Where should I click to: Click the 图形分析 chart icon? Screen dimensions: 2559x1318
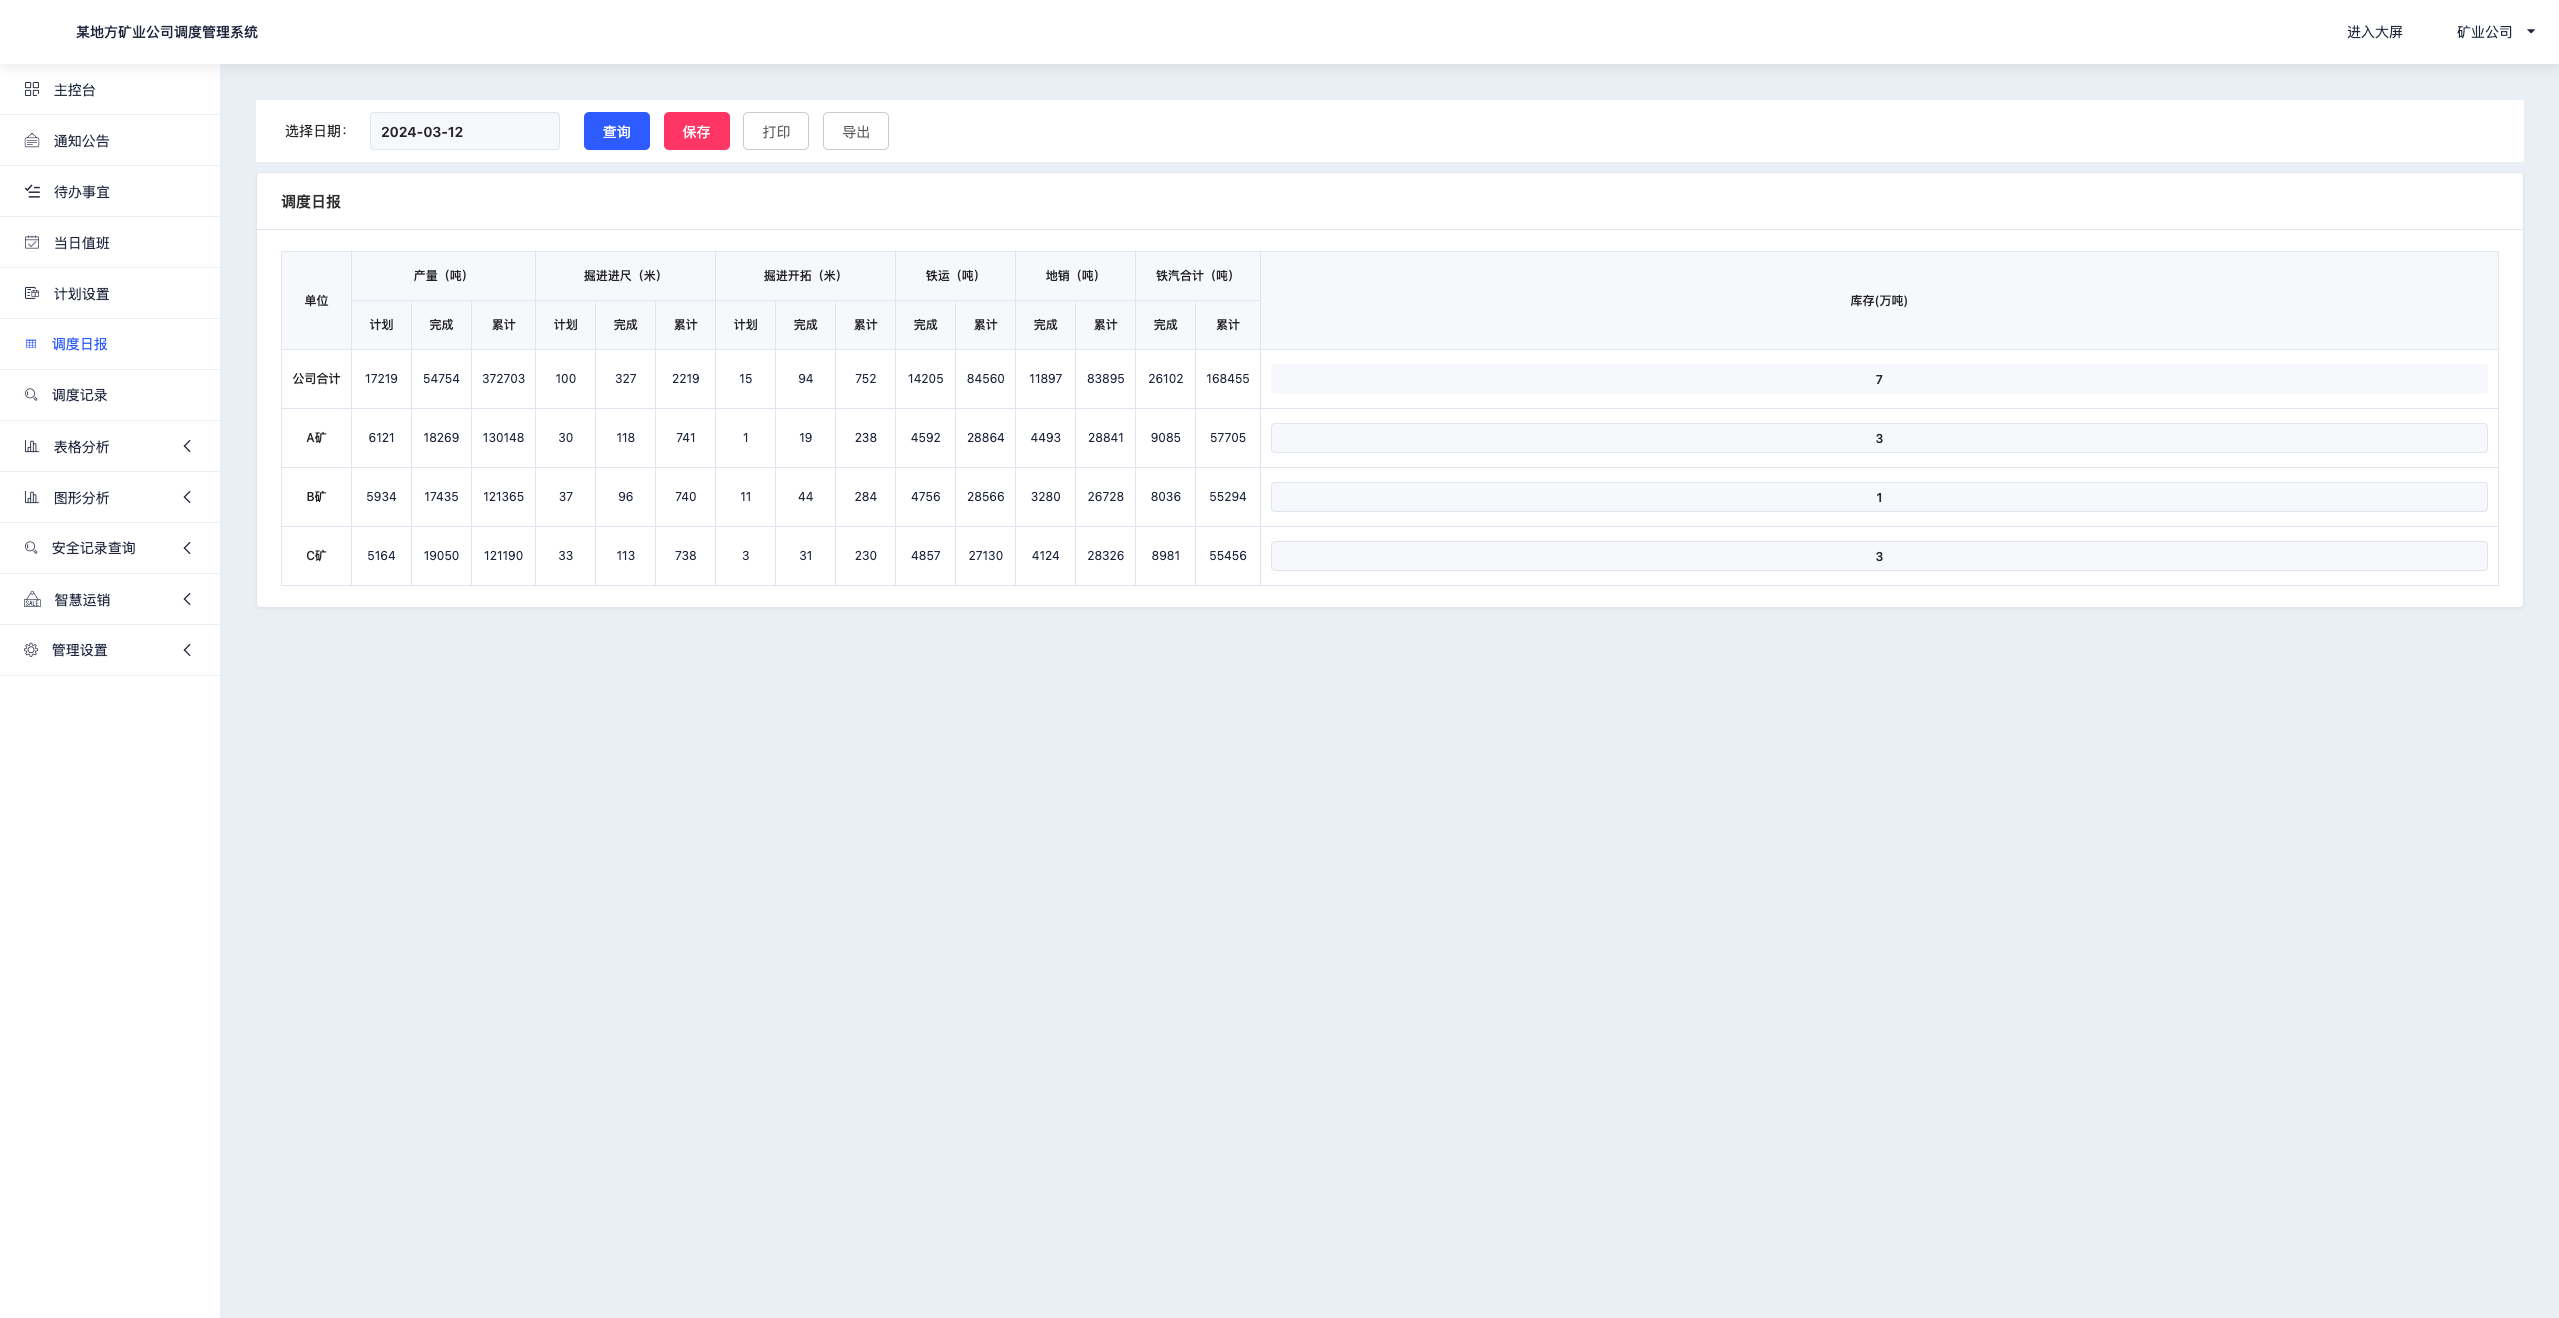32,498
